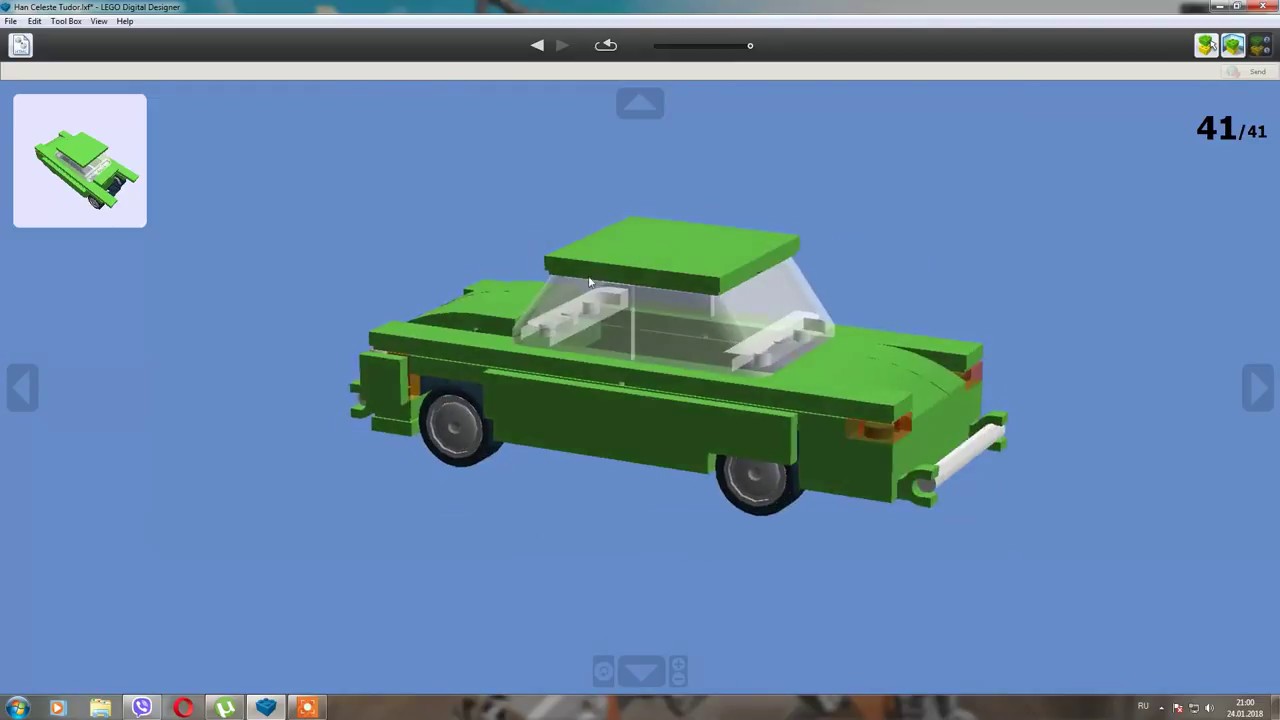Go to next building step arrow
Screen dimensions: 1280x720
tap(561, 45)
